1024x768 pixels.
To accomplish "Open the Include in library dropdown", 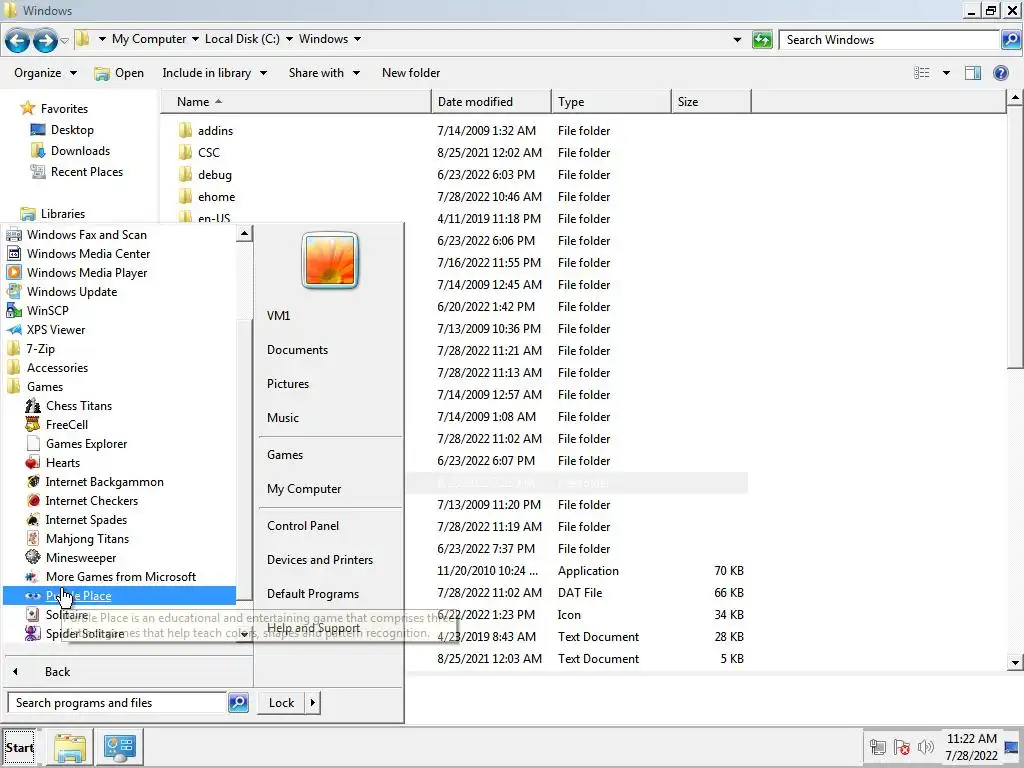I will click(214, 72).
